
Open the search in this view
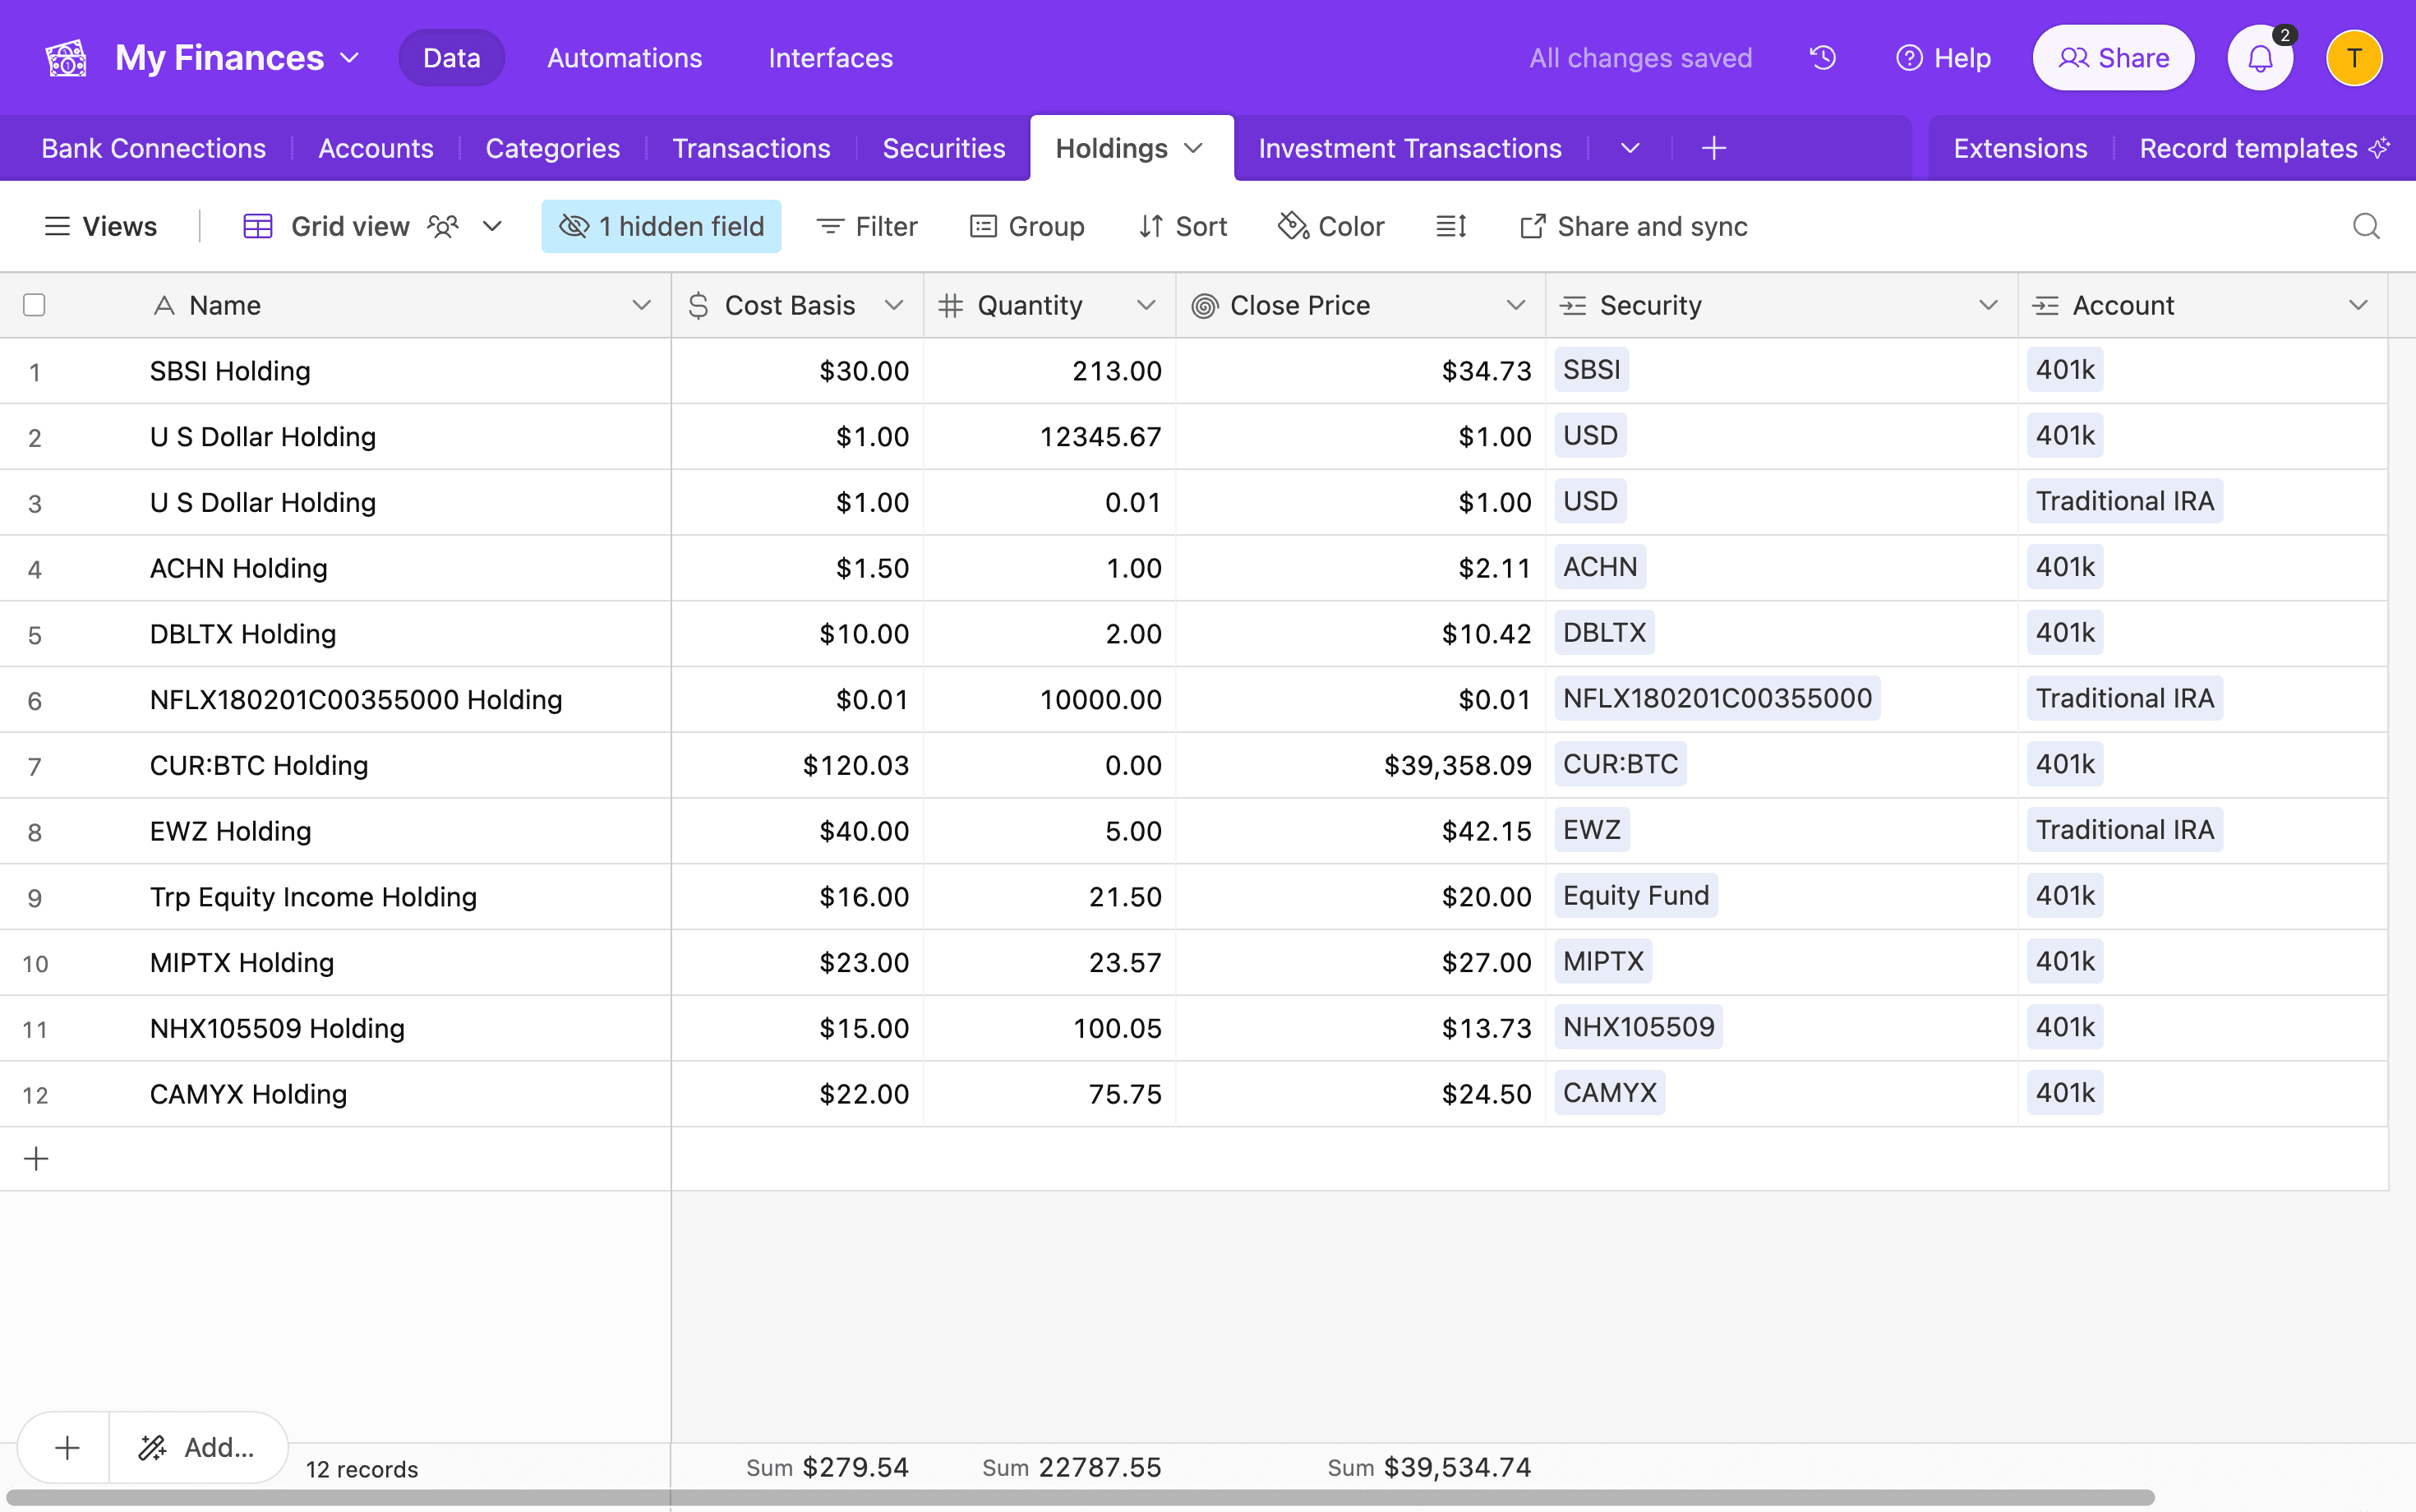pos(2366,226)
